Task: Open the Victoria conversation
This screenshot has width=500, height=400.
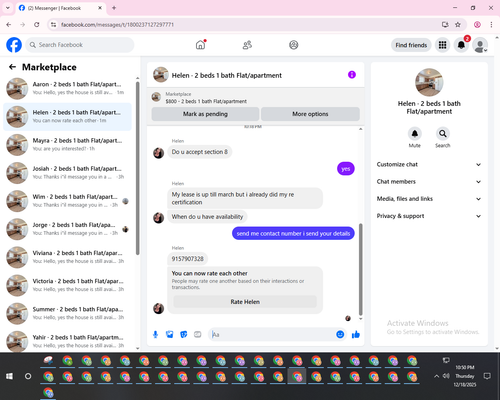Action: (67, 285)
